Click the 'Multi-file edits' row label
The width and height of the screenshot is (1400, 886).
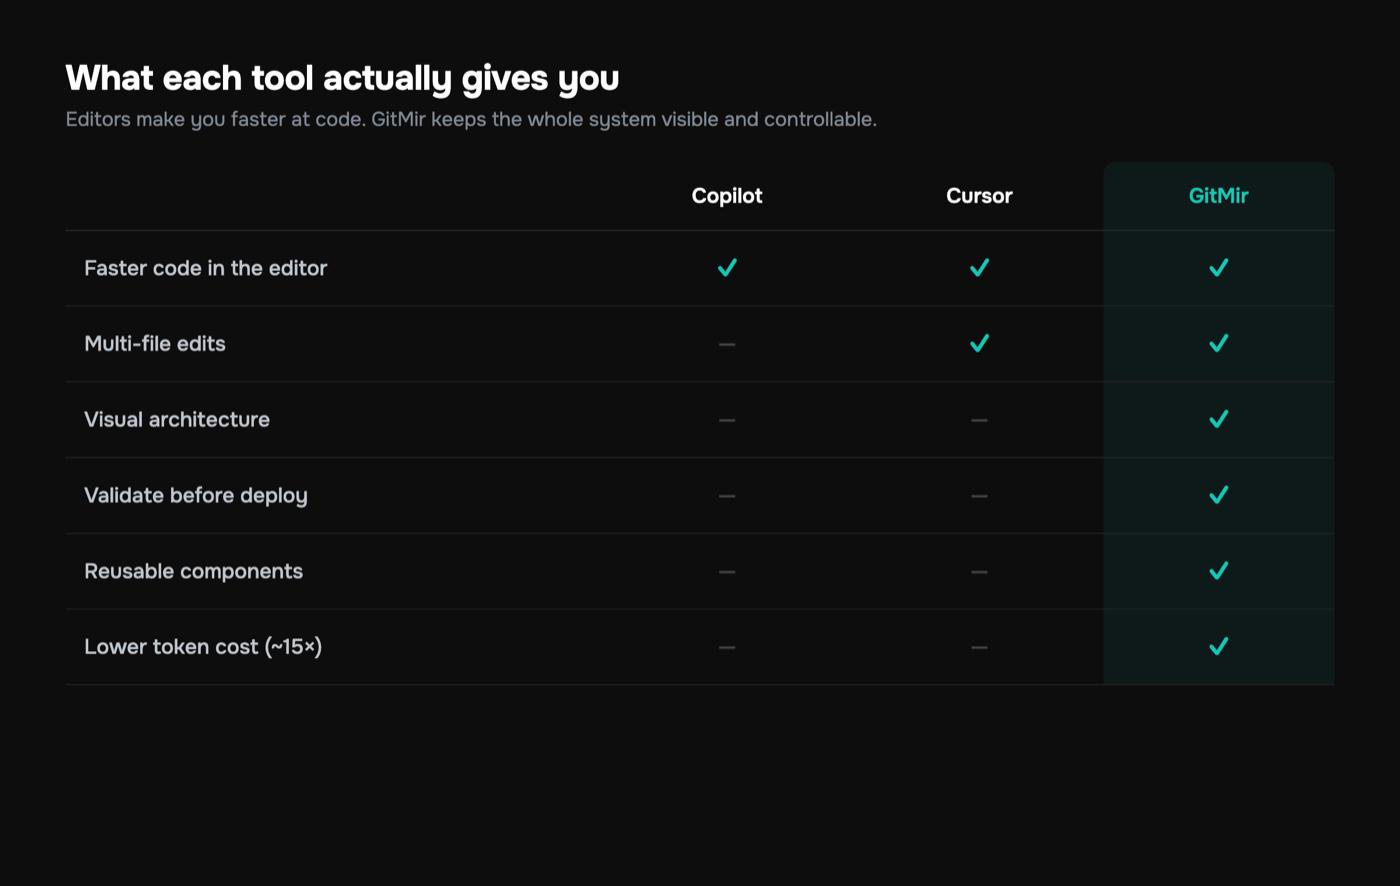(x=155, y=344)
